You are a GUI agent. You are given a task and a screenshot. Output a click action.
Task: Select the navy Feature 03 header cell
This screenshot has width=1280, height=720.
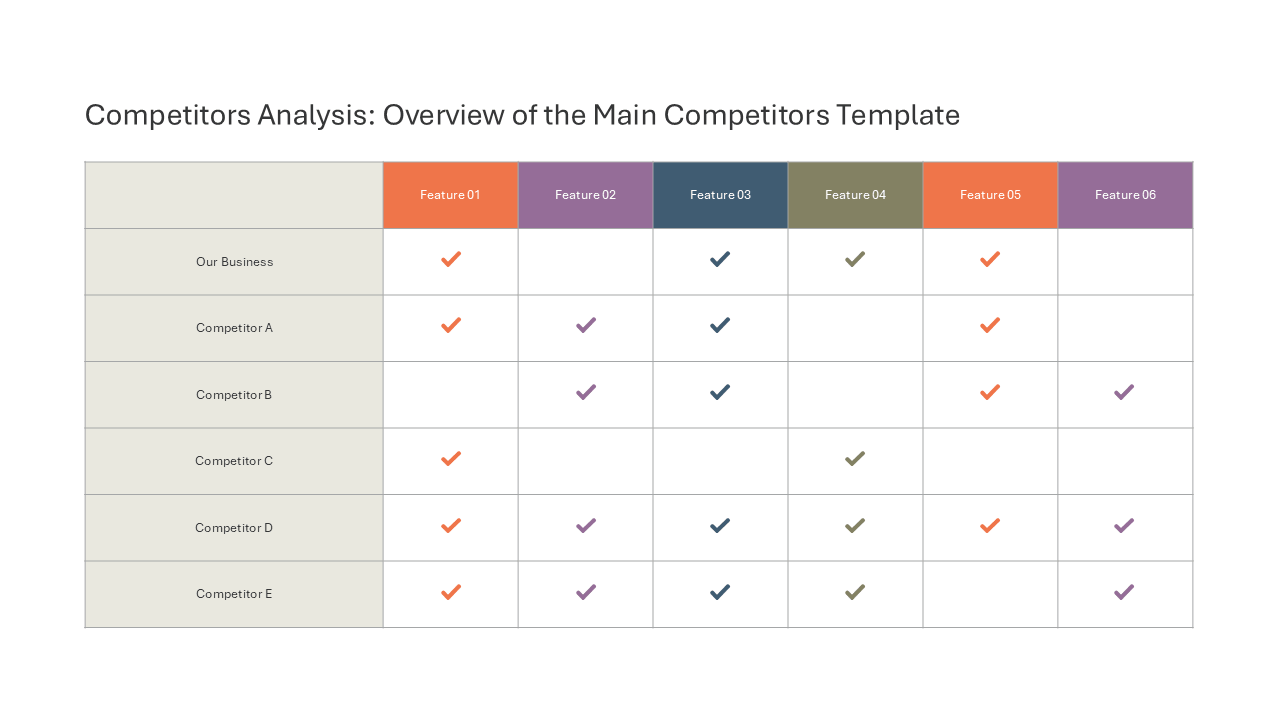point(720,195)
